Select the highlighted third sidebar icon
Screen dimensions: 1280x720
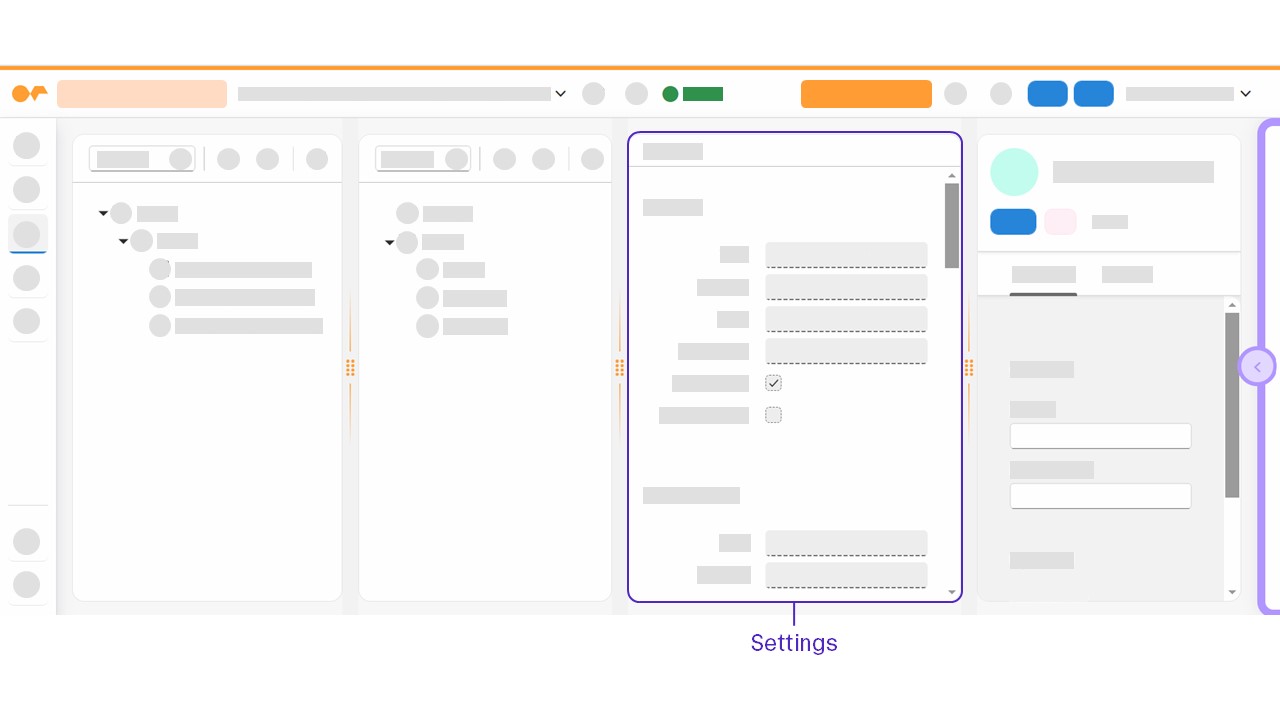tap(27, 234)
